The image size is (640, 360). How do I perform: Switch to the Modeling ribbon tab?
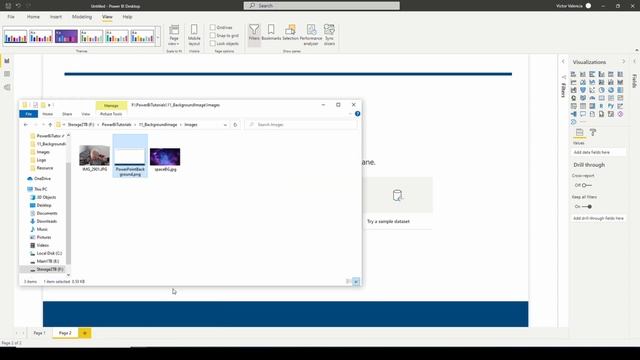click(x=82, y=17)
